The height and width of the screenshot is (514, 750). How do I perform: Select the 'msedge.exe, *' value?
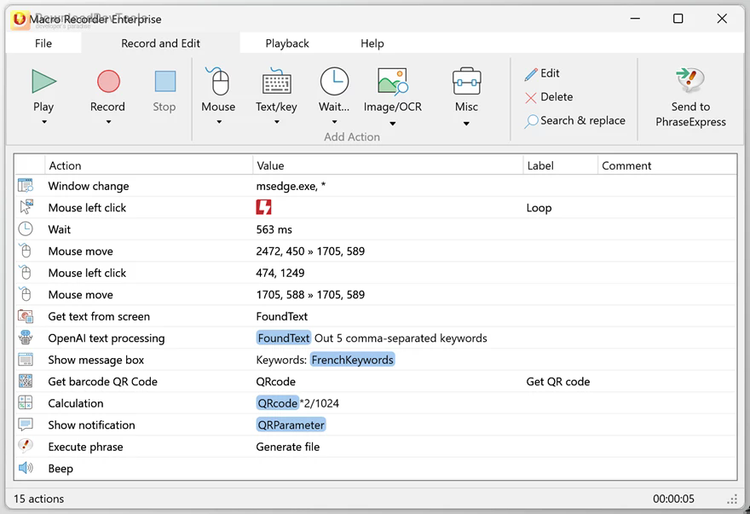(x=291, y=186)
